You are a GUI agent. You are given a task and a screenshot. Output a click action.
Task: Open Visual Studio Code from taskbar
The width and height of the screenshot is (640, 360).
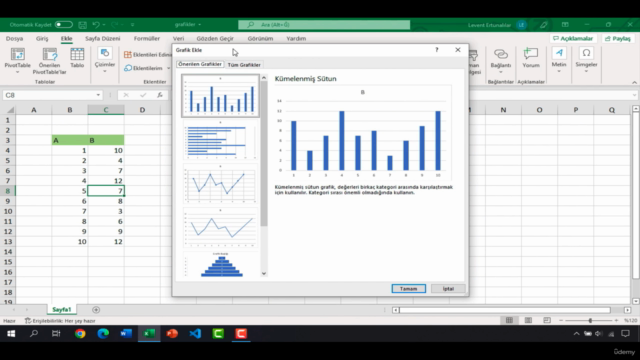(x=195, y=333)
